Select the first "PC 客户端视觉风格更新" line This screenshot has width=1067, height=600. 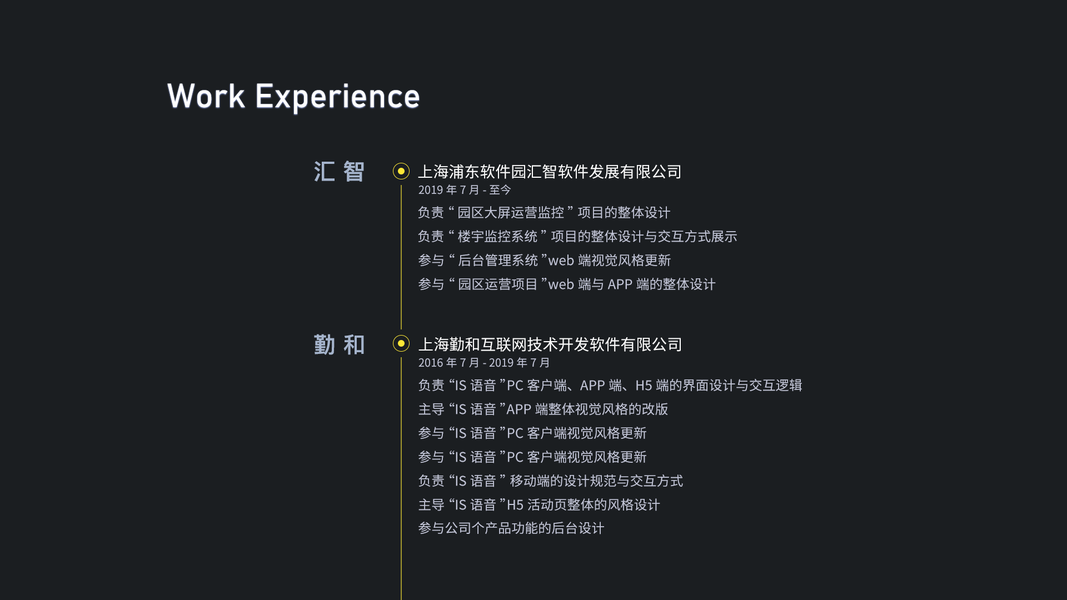[532, 433]
